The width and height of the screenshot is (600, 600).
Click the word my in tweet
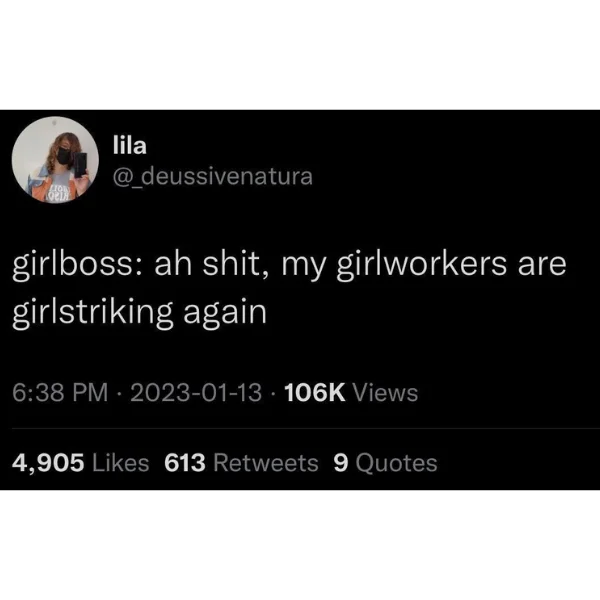click(303, 268)
